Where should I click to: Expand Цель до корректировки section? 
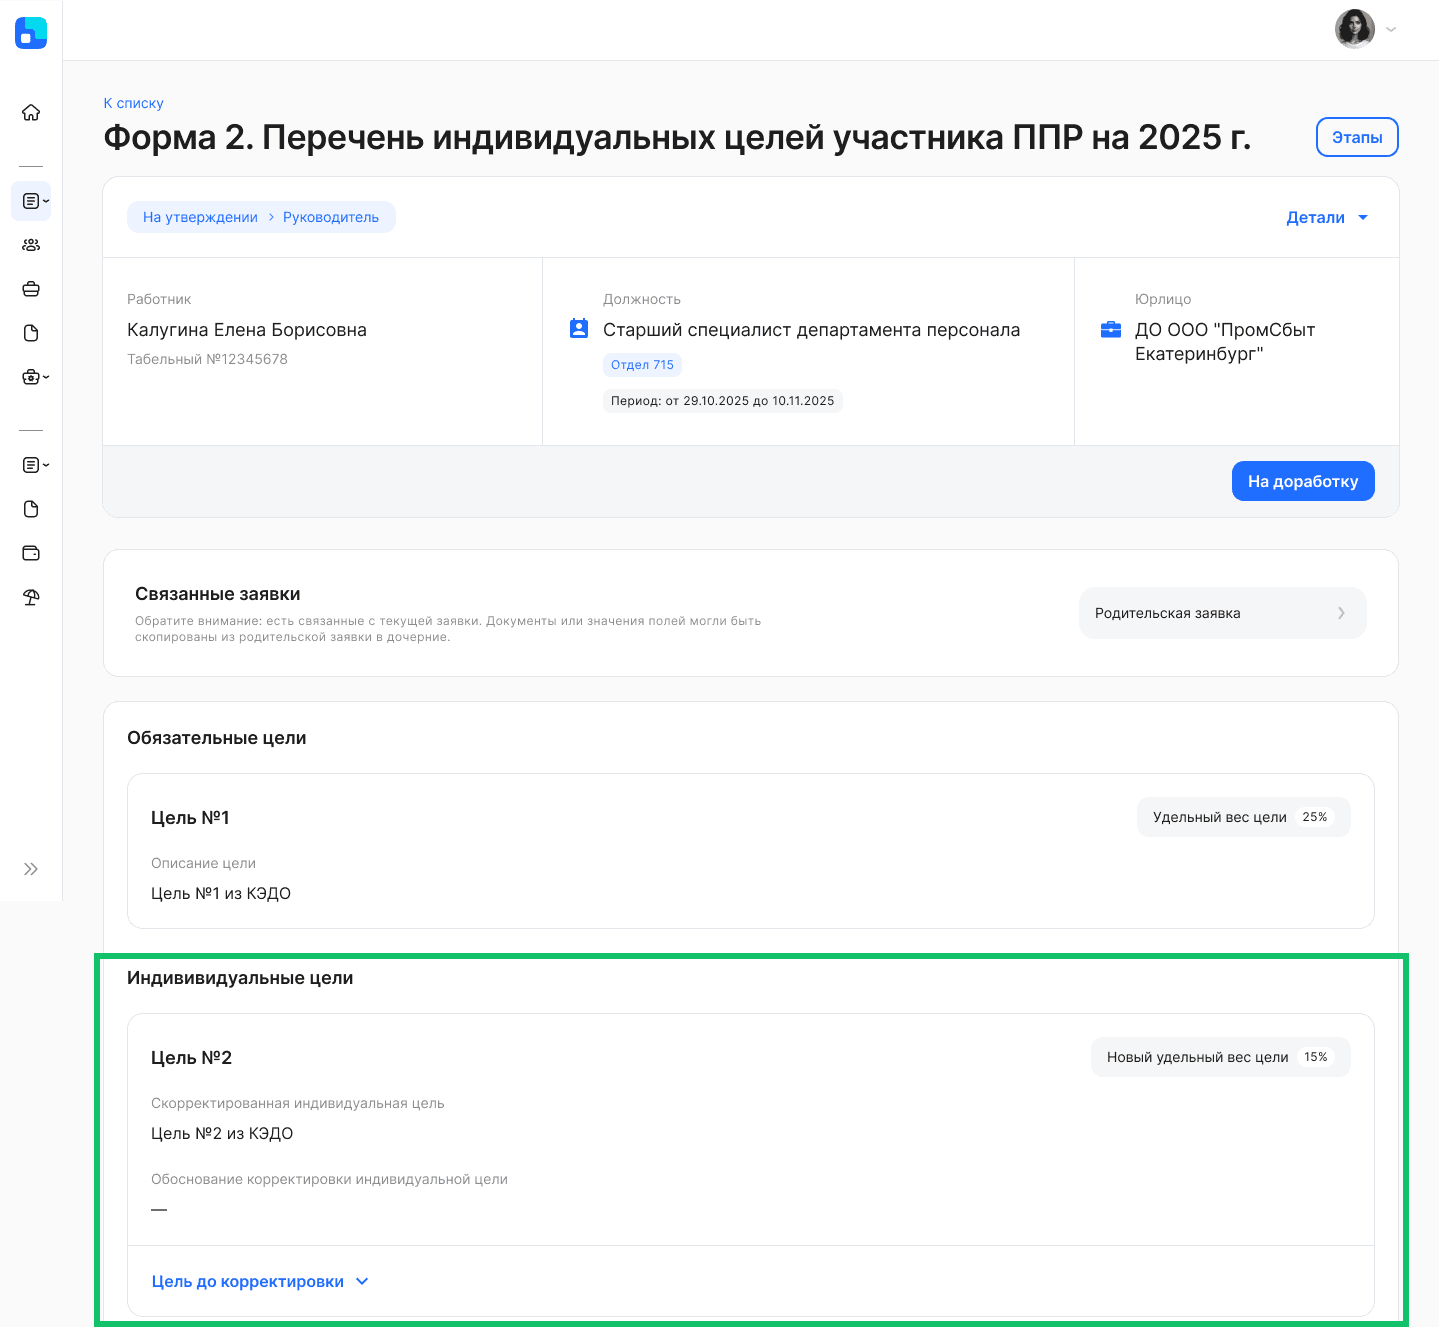coord(260,1282)
